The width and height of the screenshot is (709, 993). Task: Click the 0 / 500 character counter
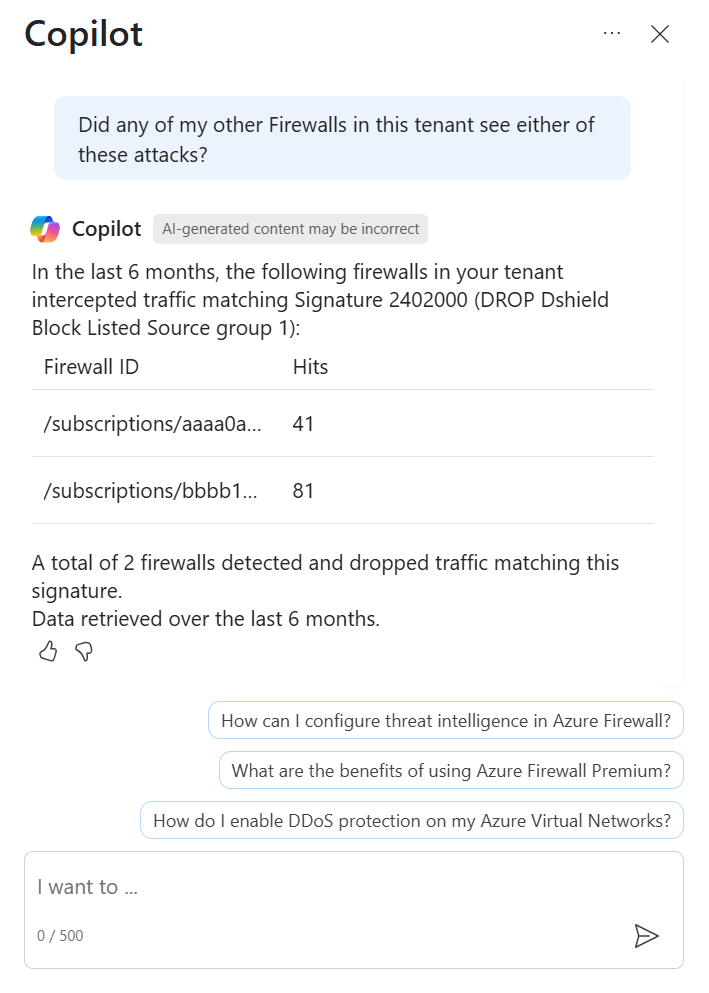tap(60, 935)
